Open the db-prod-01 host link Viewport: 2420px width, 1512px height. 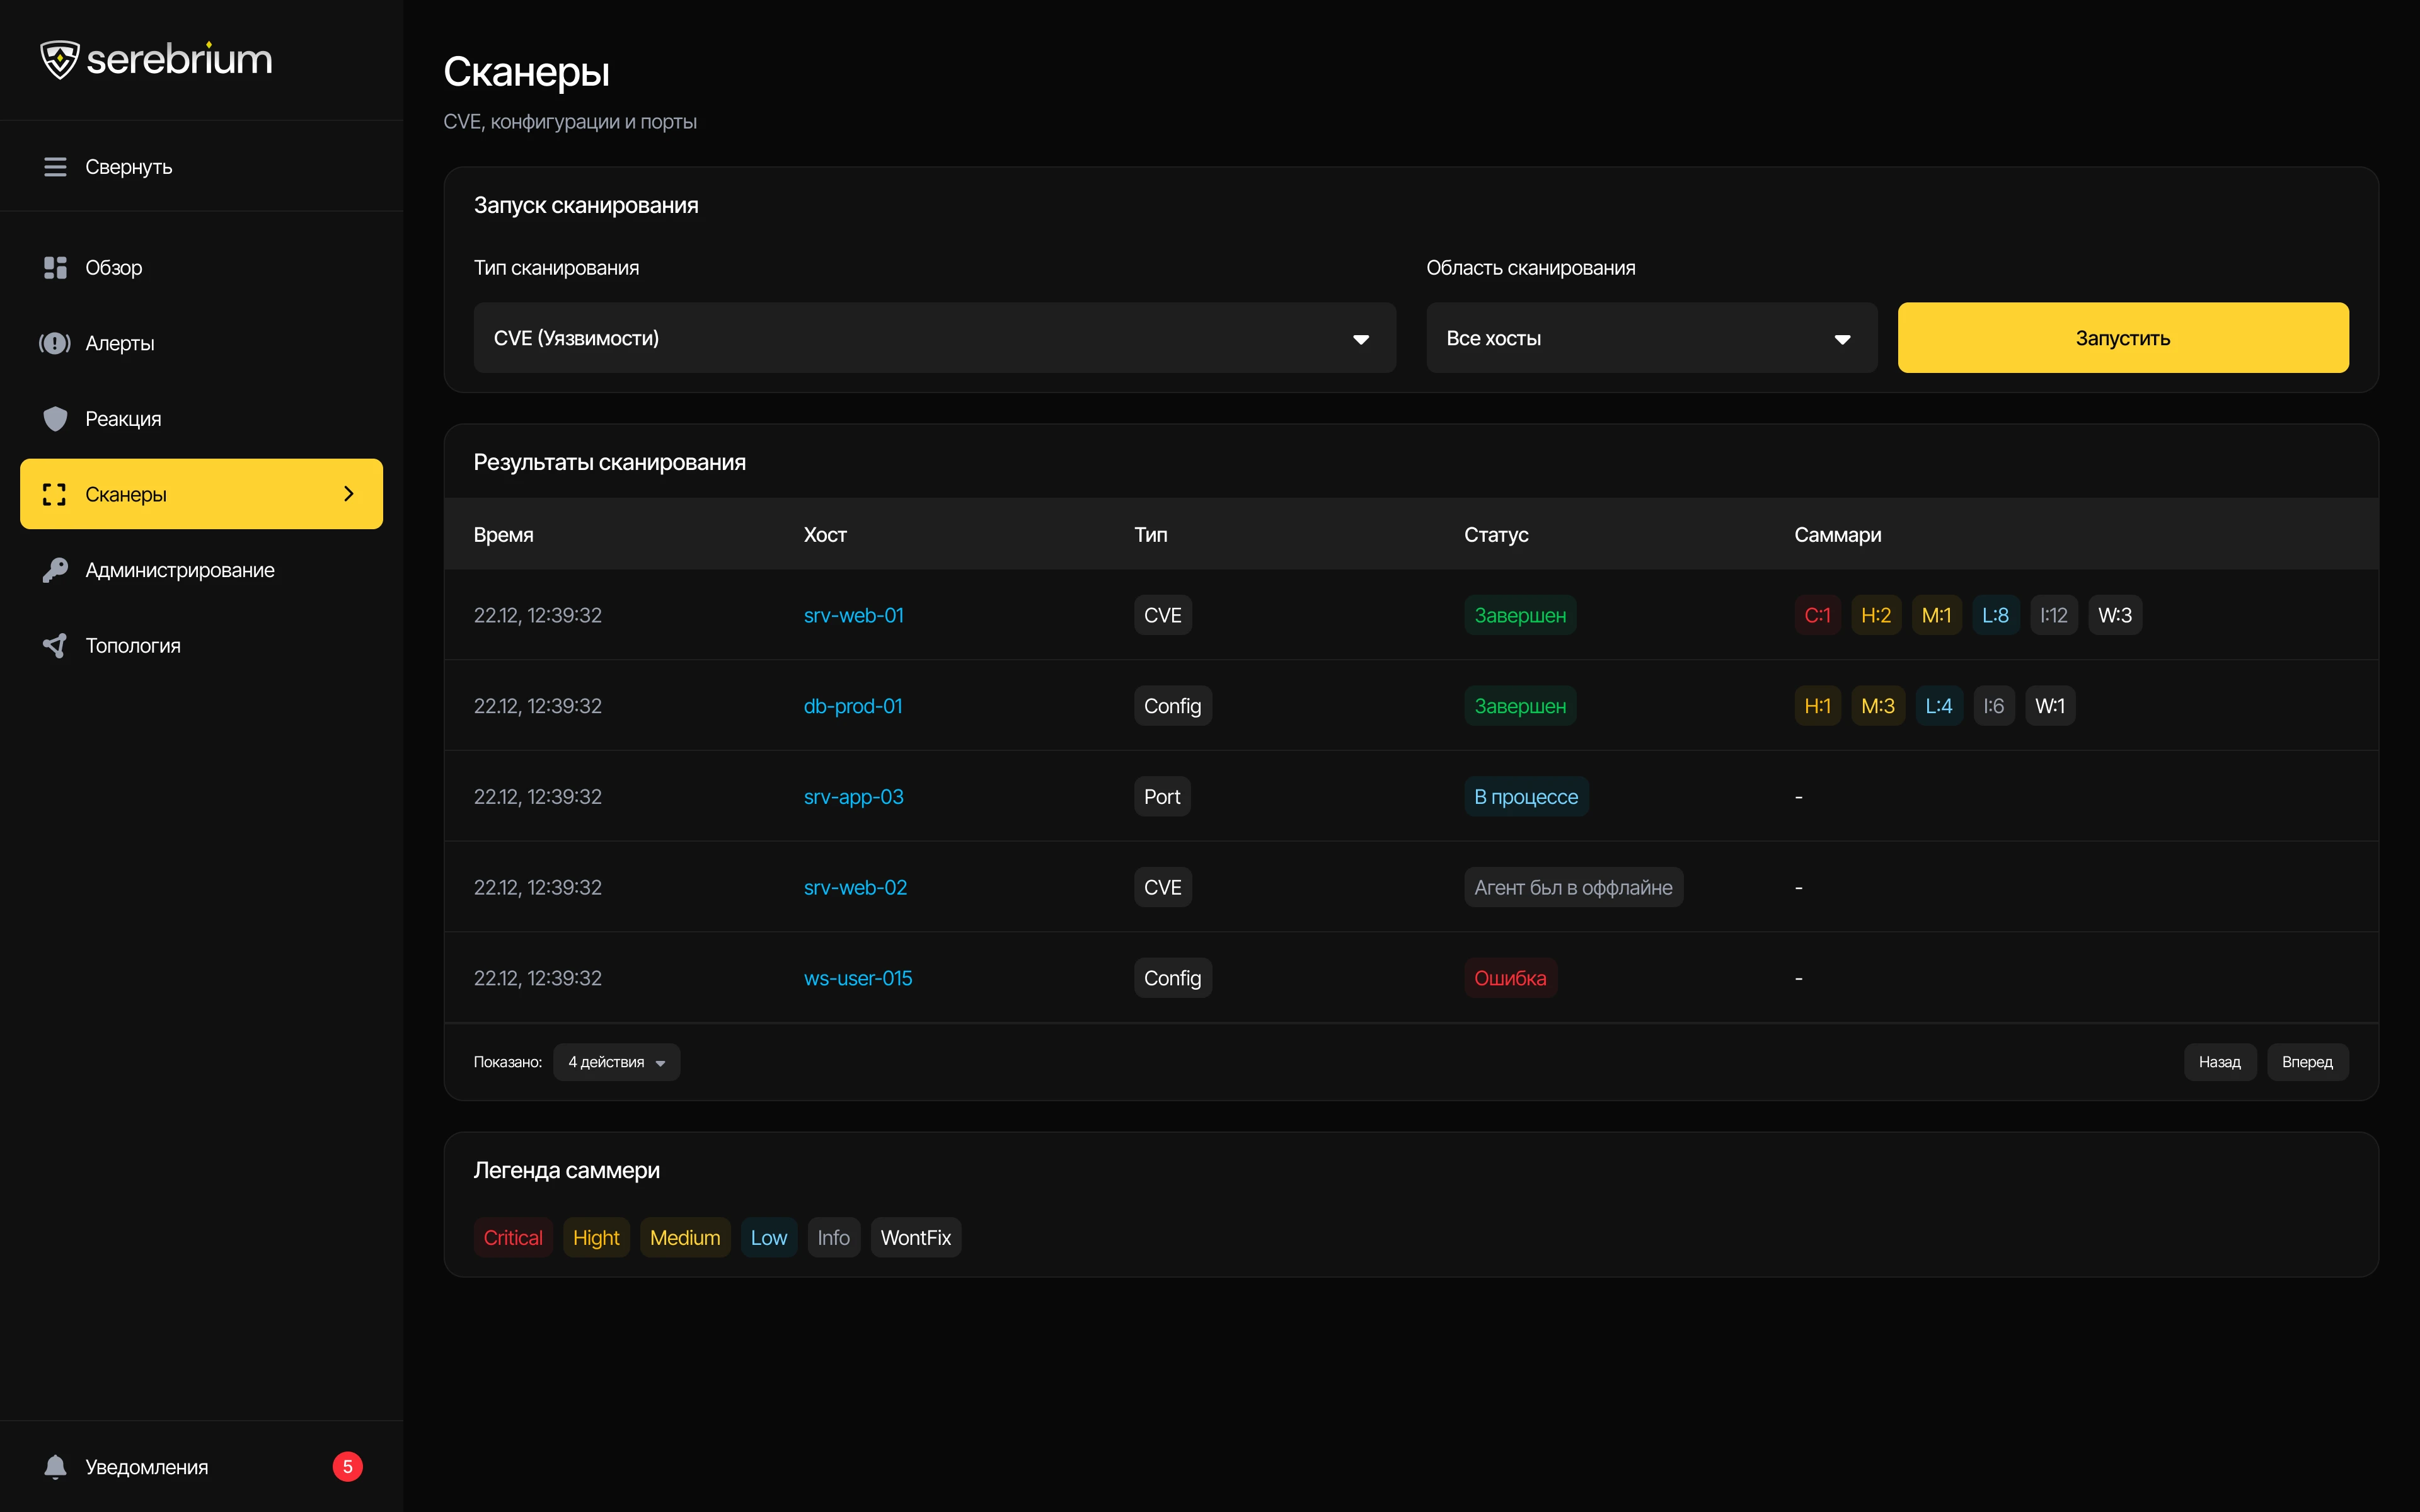coord(853,706)
